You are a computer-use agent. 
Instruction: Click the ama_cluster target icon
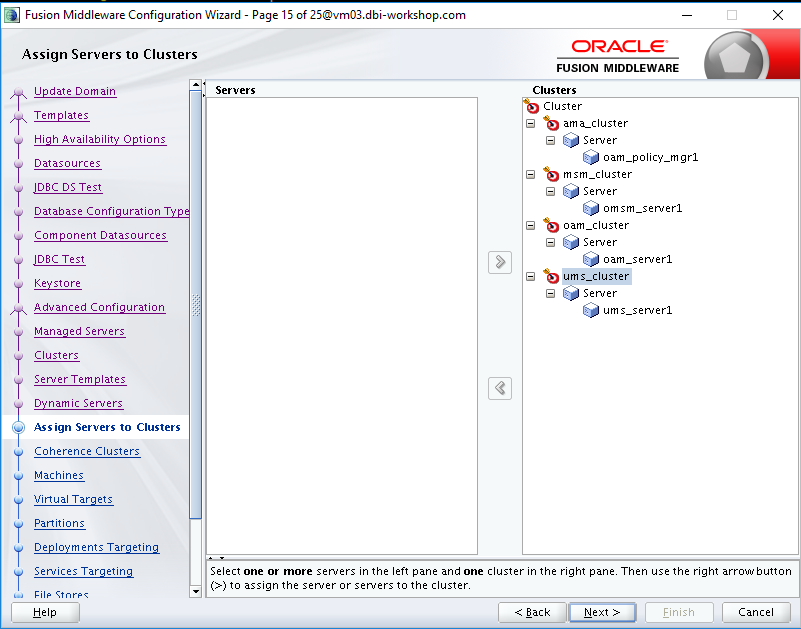point(551,123)
